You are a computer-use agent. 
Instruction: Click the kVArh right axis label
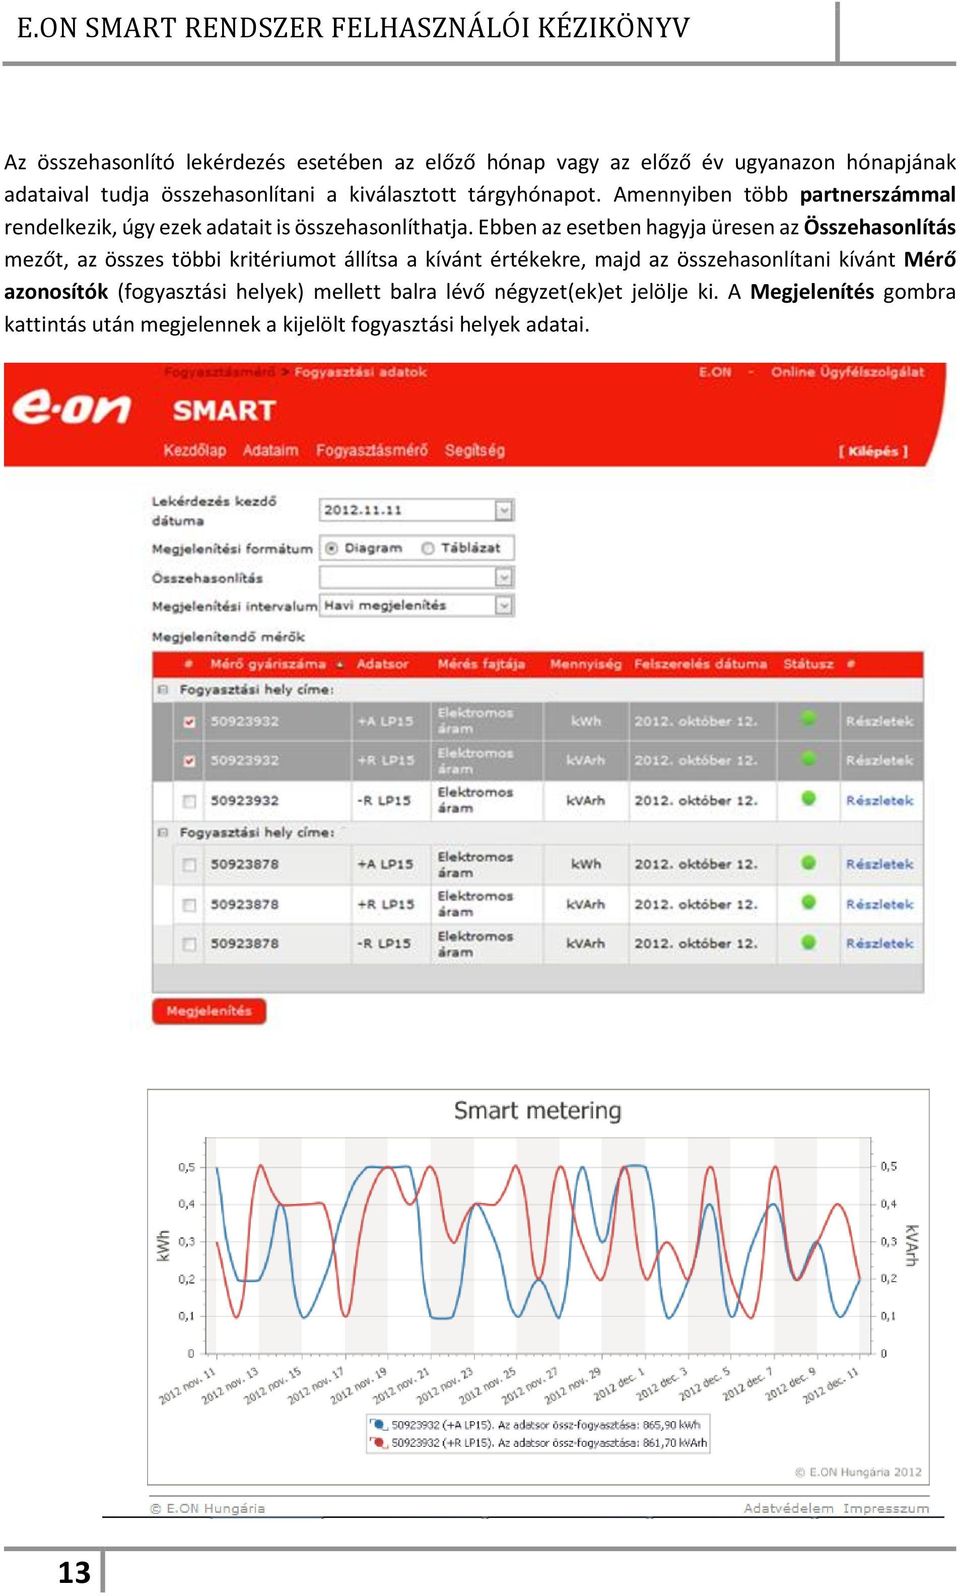click(x=911, y=1246)
